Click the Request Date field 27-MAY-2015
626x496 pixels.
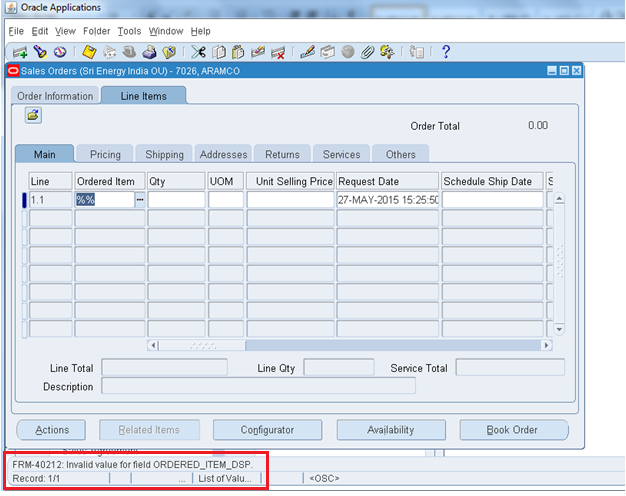[x=387, y=199]
